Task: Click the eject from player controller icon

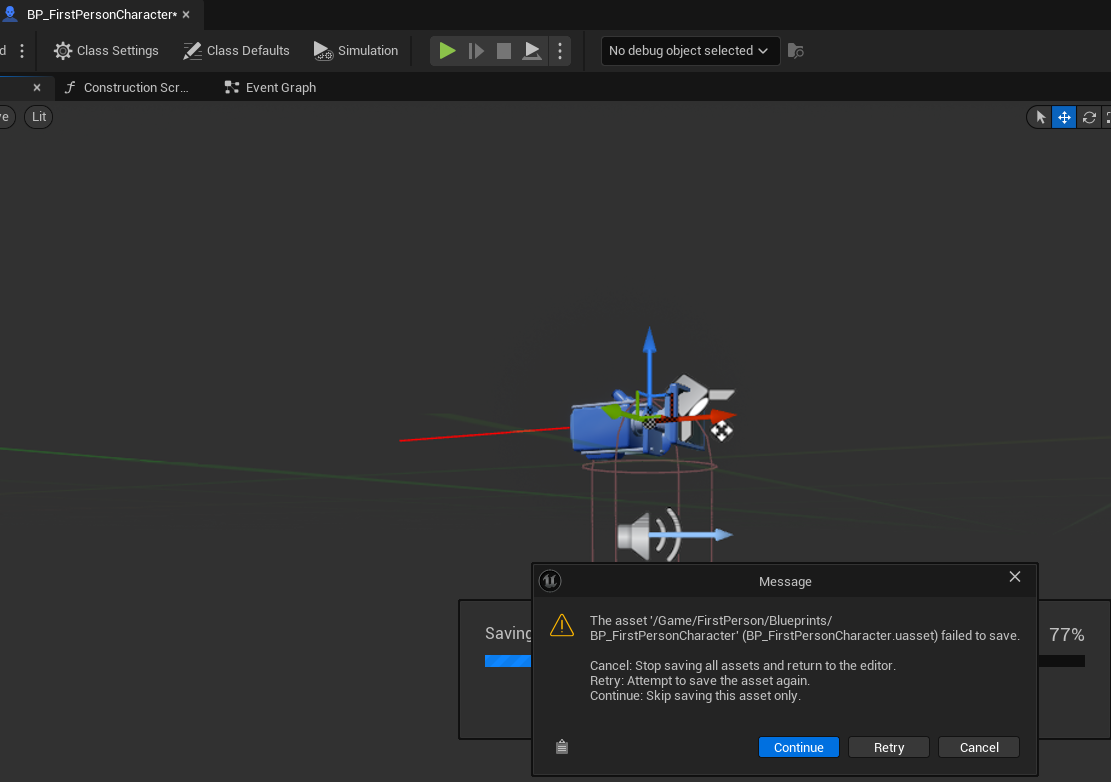Action: pyautogui.click(x=531, y=51)
